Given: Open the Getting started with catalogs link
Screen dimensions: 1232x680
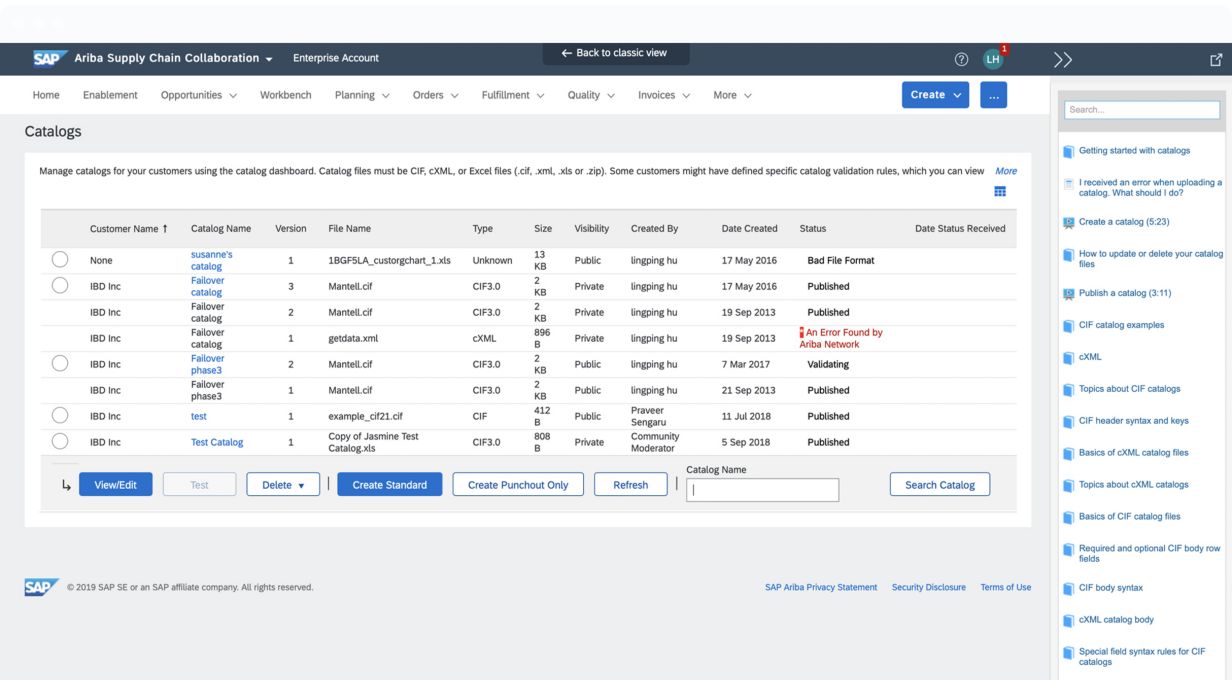Looking at the screenshot, I should [1134, 151].
